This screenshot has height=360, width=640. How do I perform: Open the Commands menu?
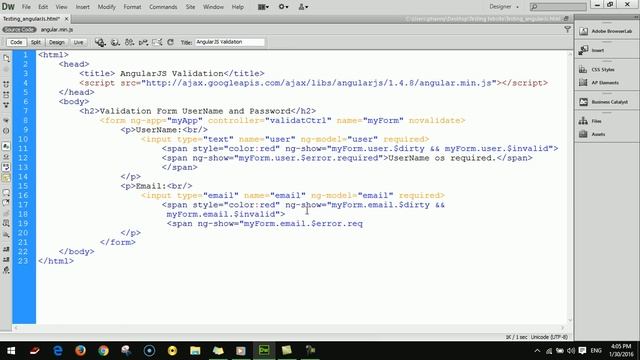[x=163, y=7]
